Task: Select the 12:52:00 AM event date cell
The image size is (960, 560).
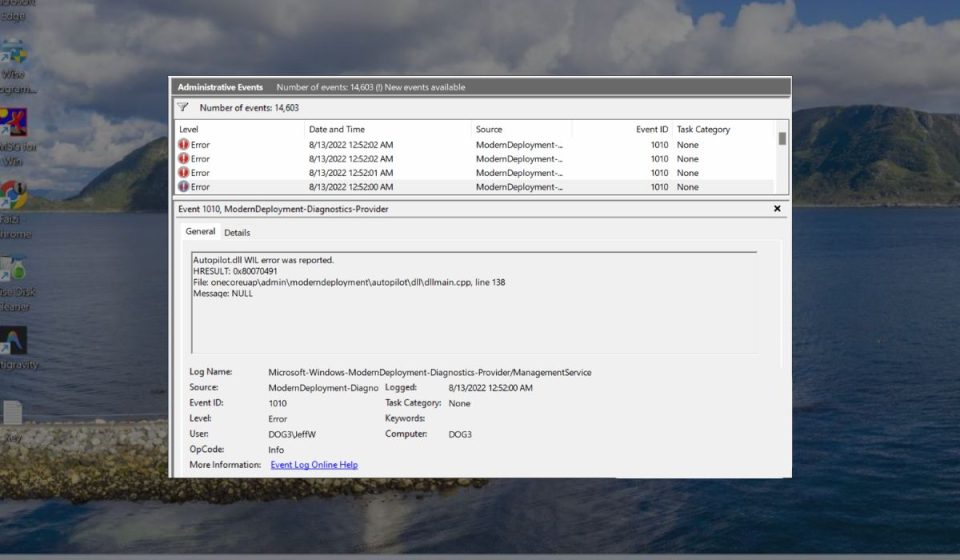Action: (351, 187)
